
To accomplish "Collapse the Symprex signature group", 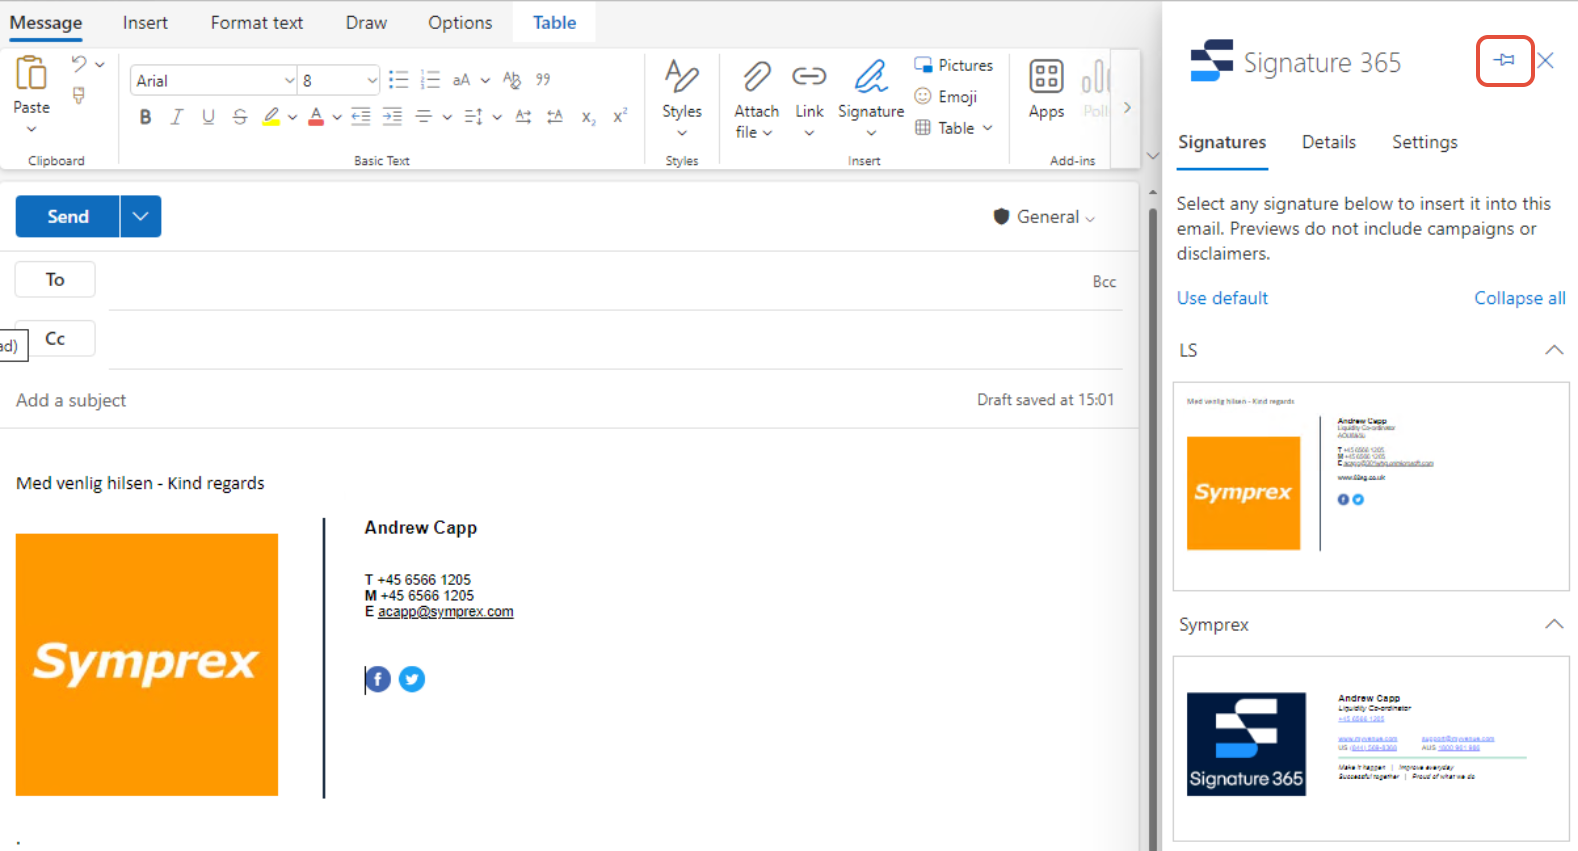I will coord(1554,624).
